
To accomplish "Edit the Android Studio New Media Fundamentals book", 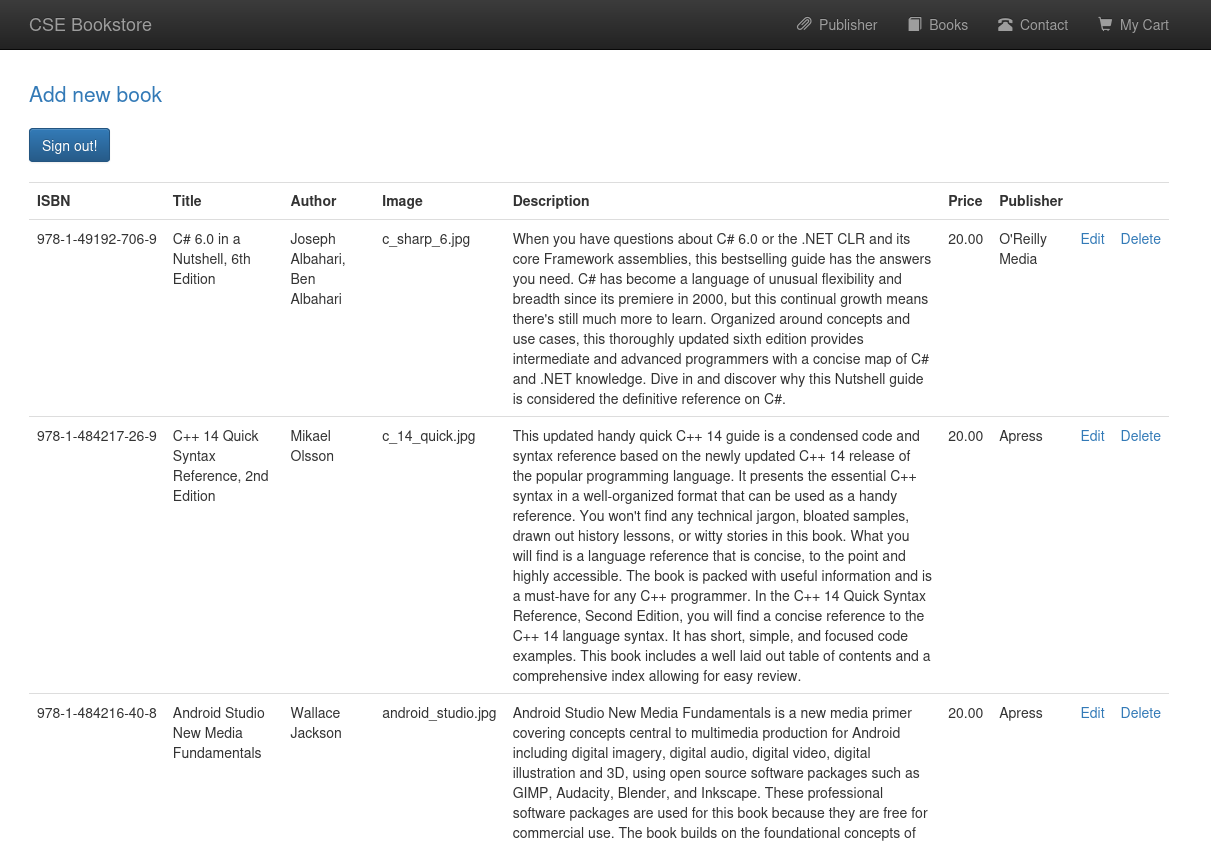I will 1092,713.
